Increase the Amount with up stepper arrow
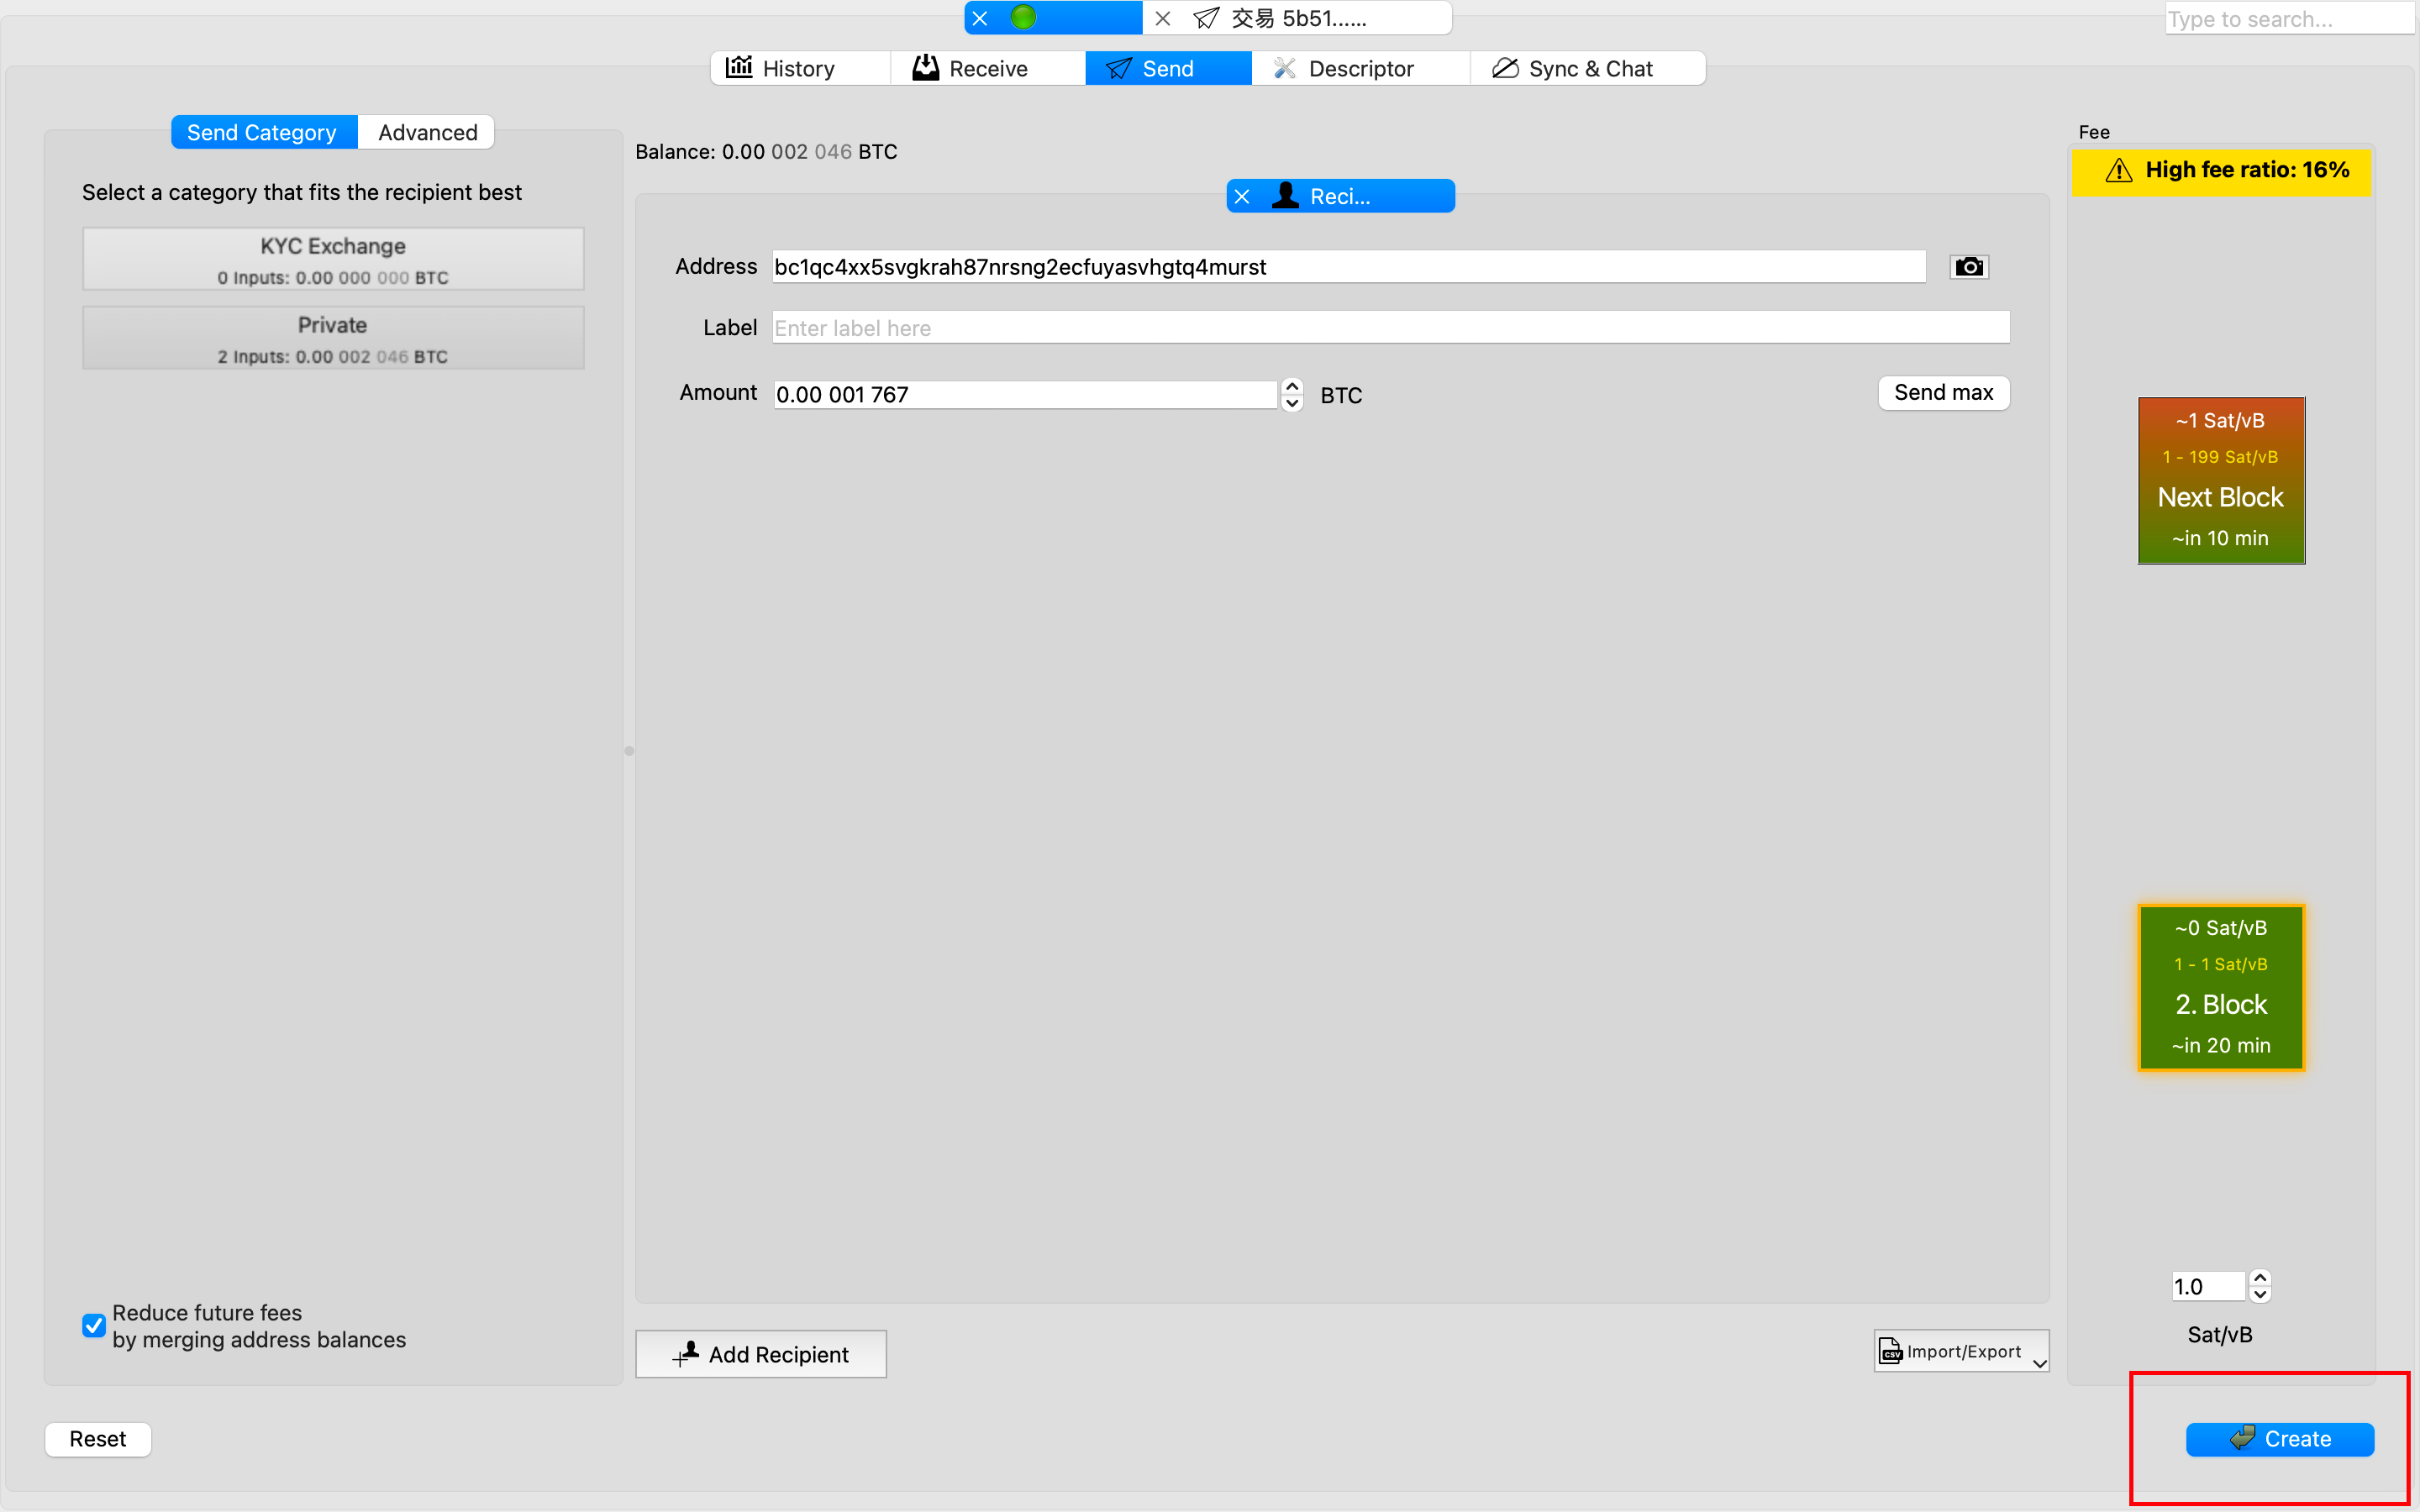The width and height of the screenshot is (2420, 1512). pos(1292,386)
